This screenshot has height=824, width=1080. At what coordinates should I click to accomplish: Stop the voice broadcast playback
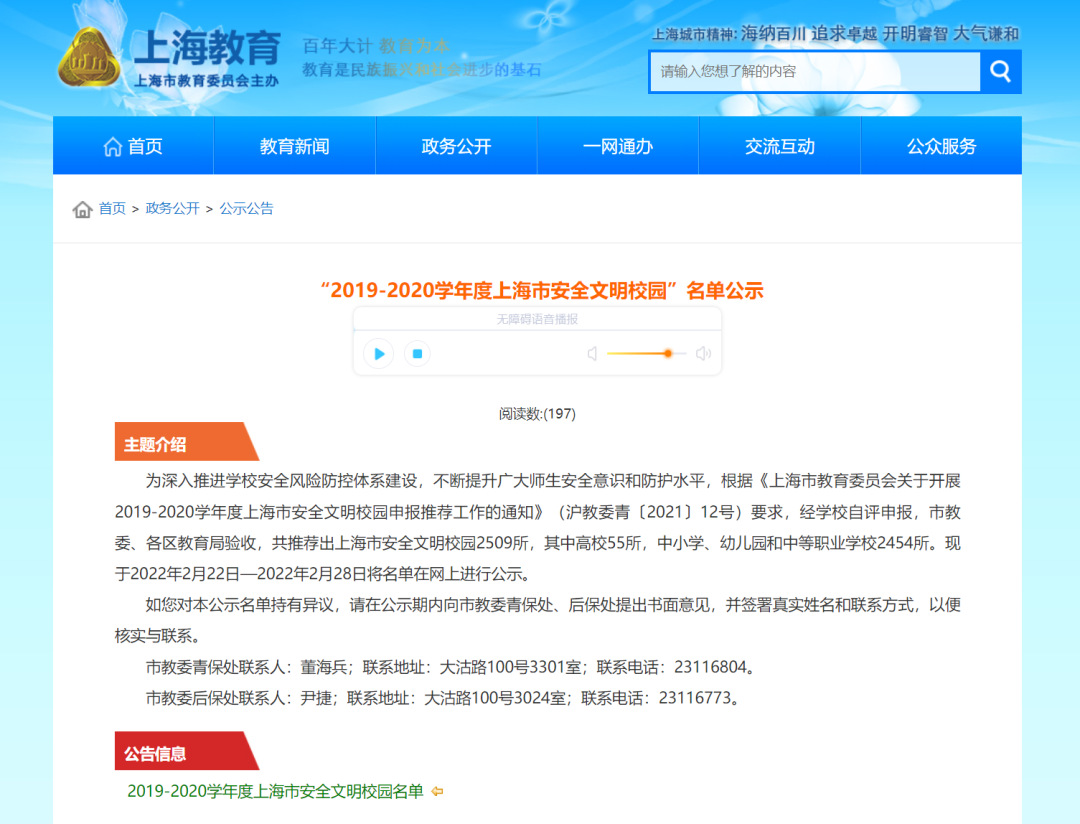click(x=418, y=353)
